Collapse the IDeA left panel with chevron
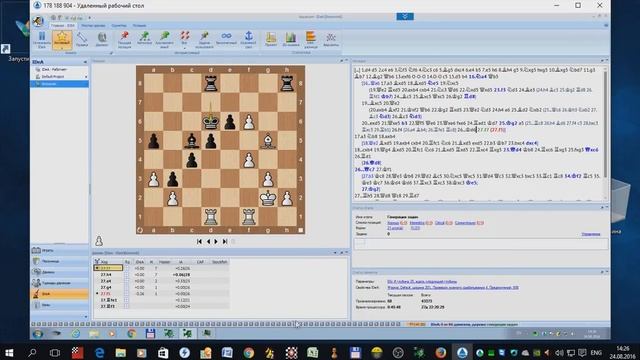 point(85,62)
